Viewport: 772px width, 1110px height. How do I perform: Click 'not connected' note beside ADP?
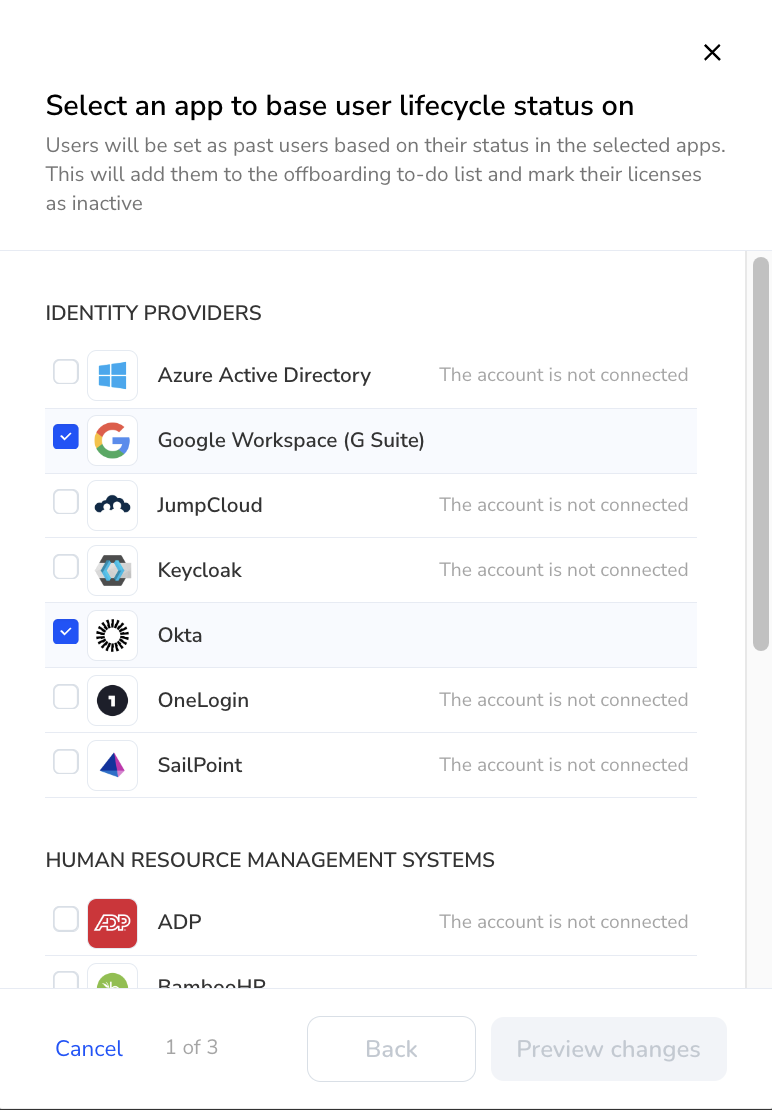[564, 922]
